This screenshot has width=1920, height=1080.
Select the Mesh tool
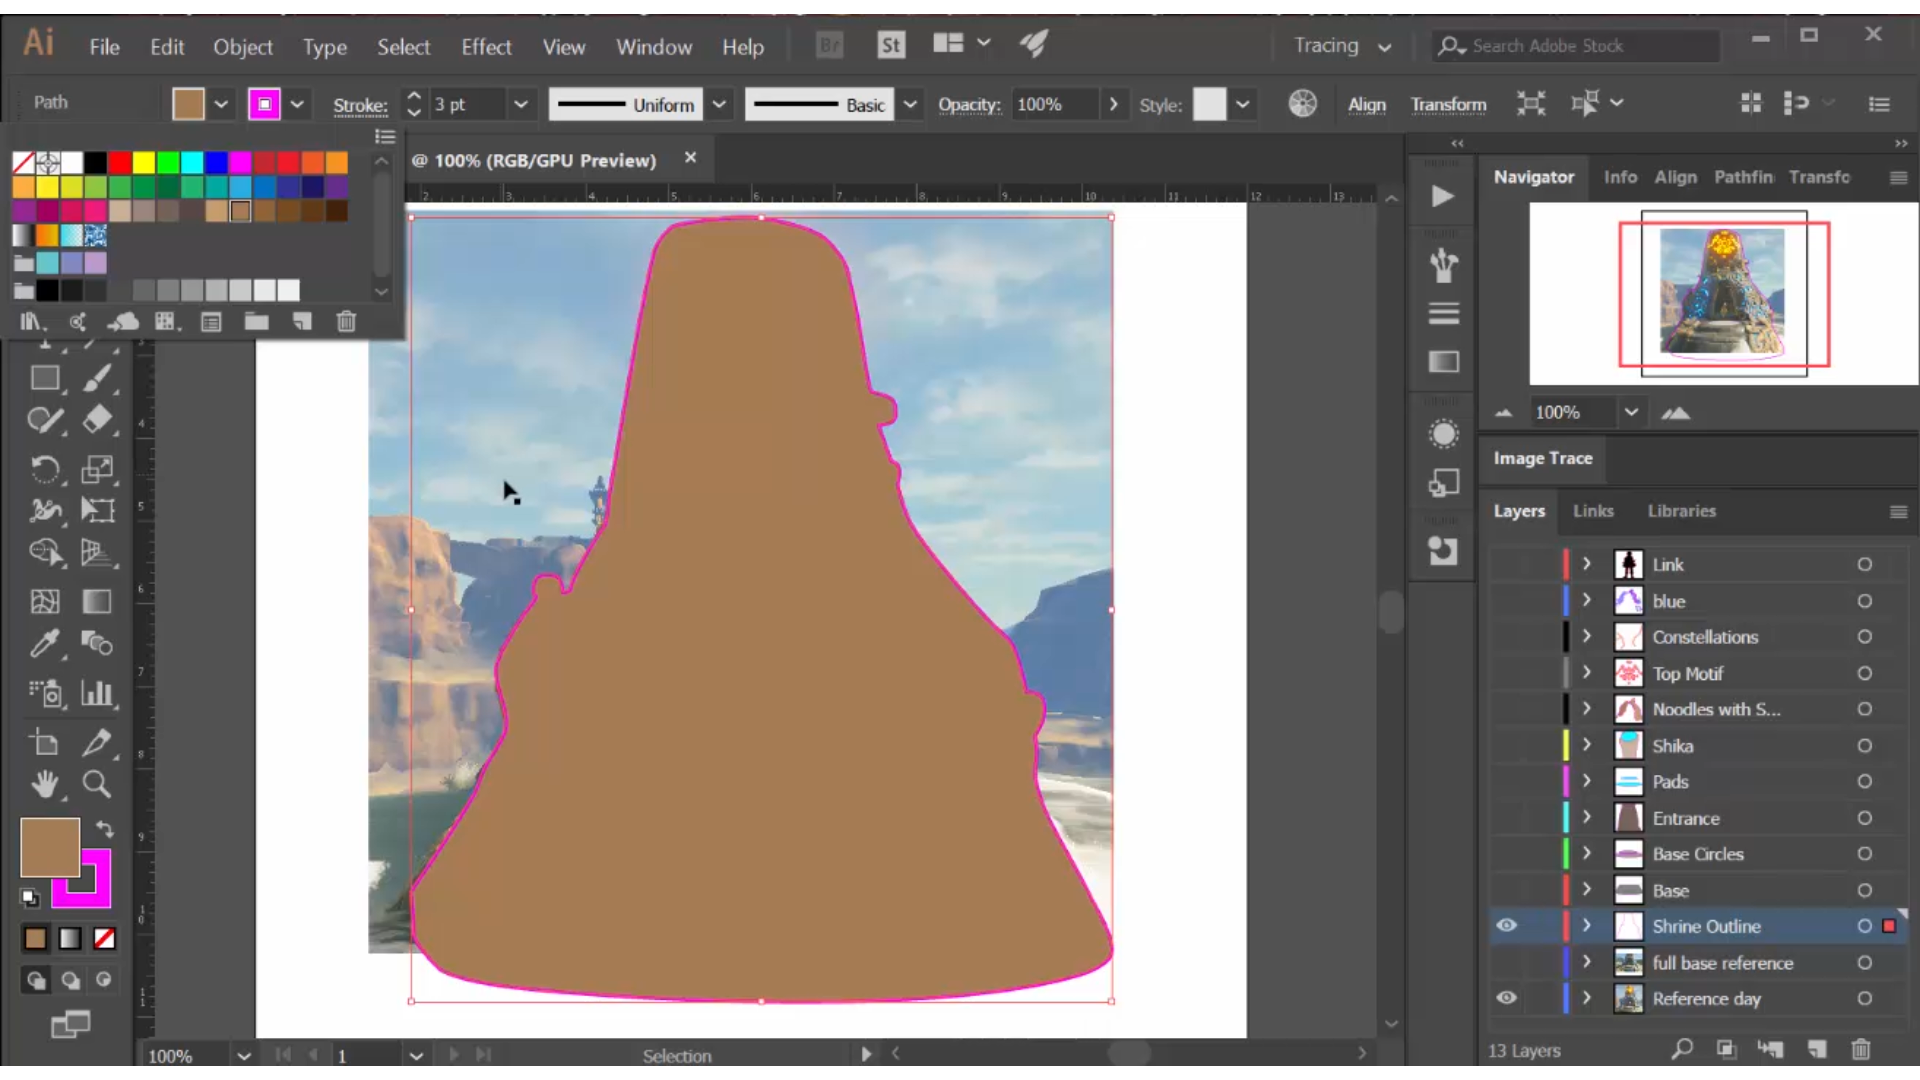pos(44,601)
